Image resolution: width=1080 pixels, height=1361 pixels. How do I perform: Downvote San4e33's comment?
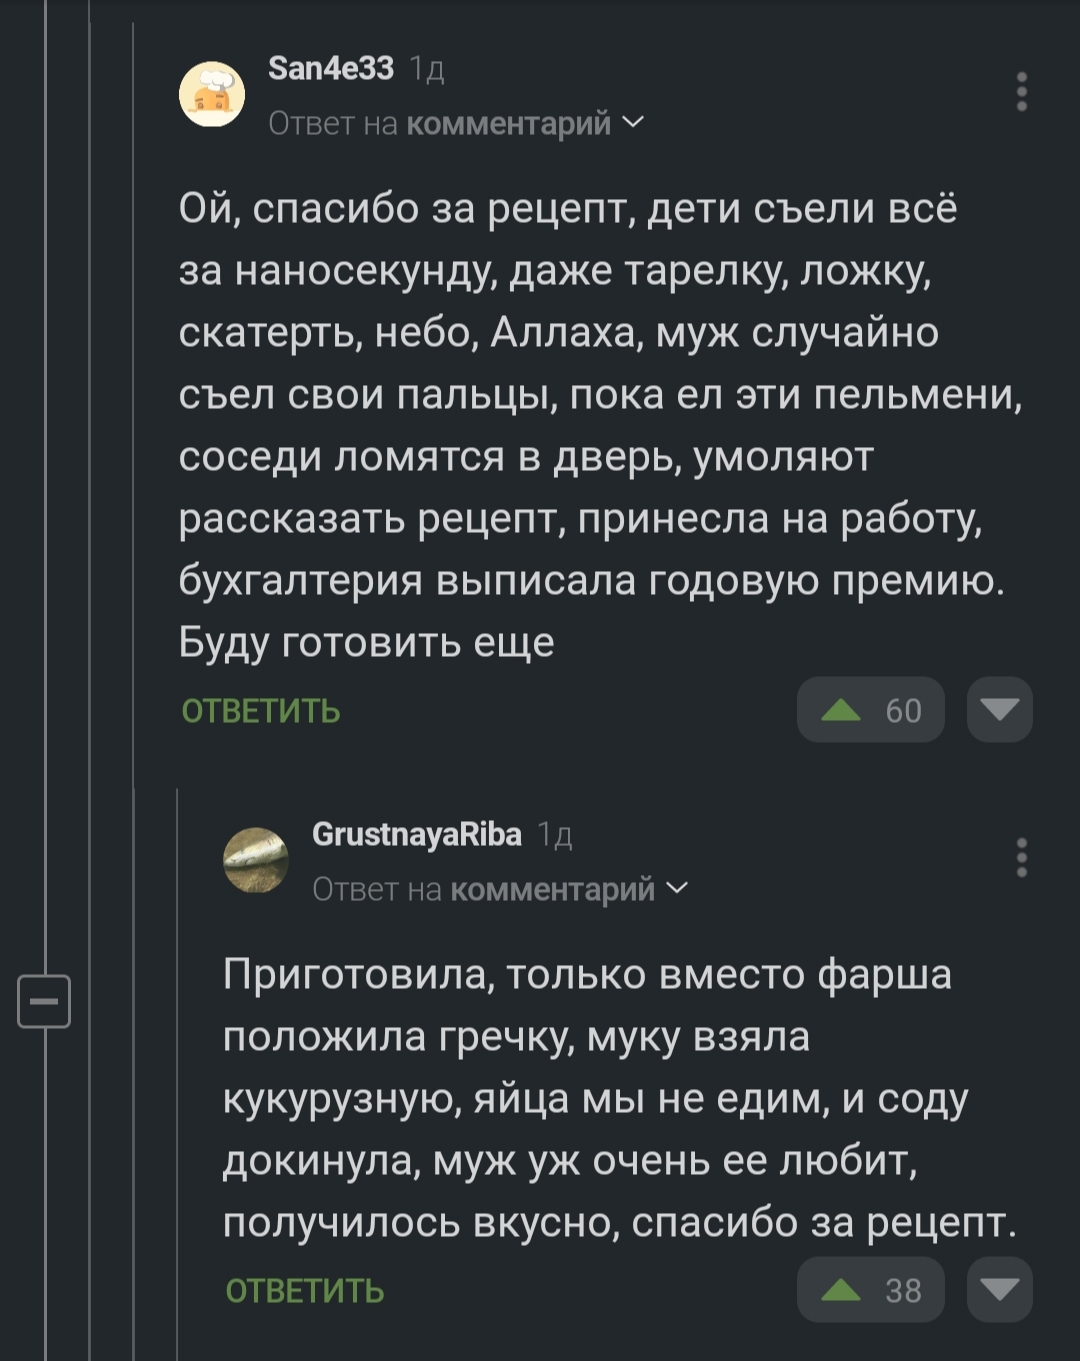pyautogui.click(x=1000, y=710)
